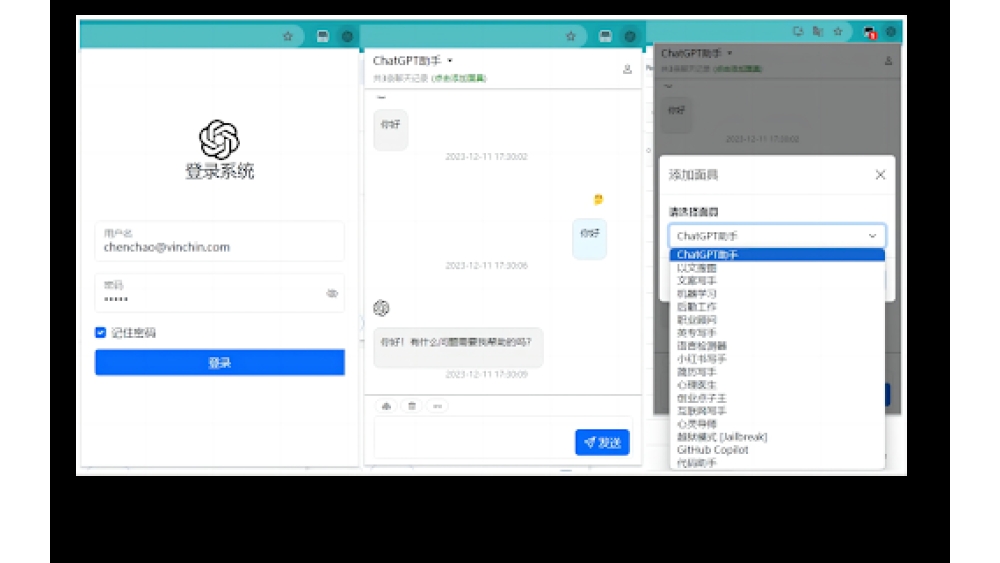Click extension round icon in login window toolbar
The height and width of the screenshot is (563, 1000).
point(347,36)
